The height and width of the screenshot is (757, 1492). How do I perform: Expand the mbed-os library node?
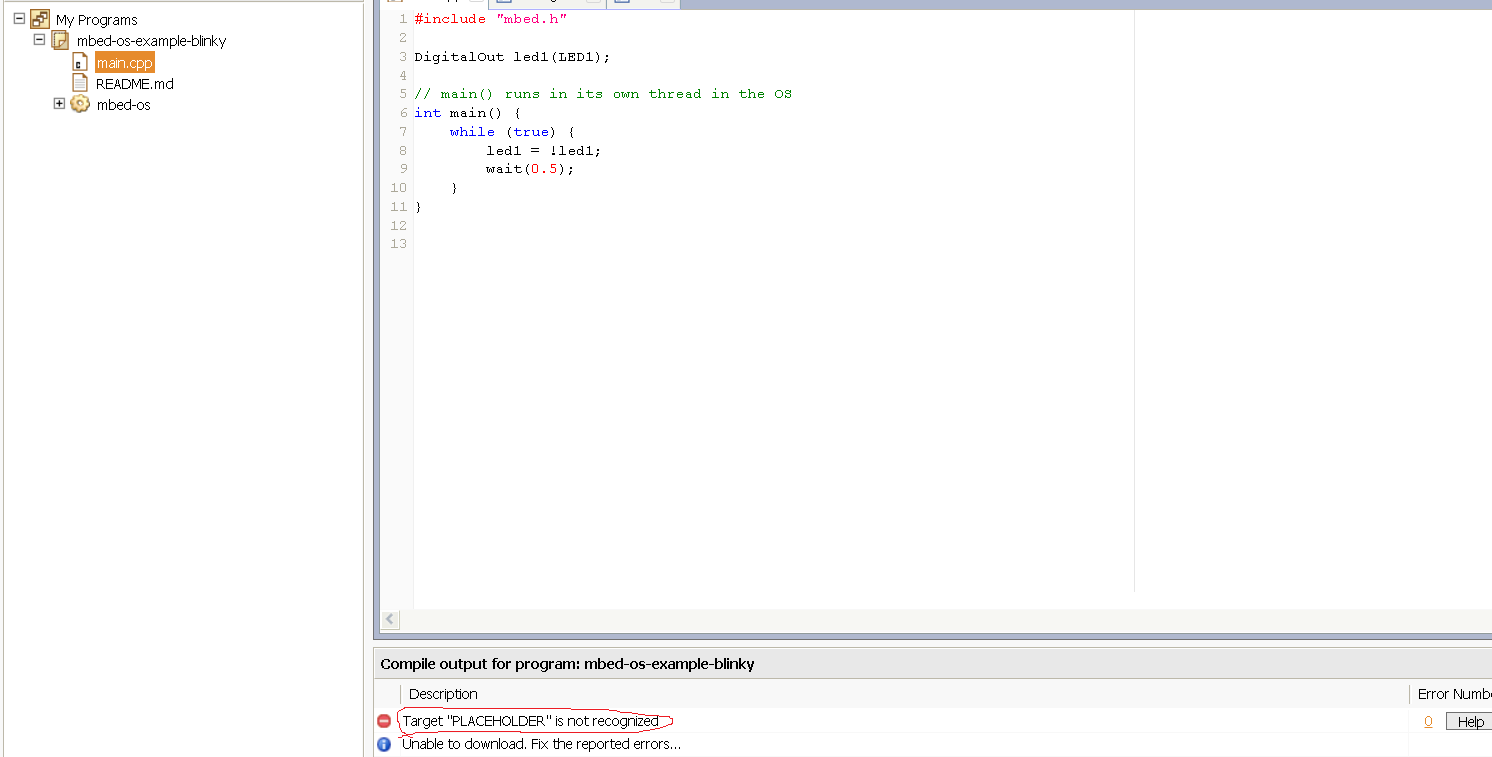pos(59,103)
